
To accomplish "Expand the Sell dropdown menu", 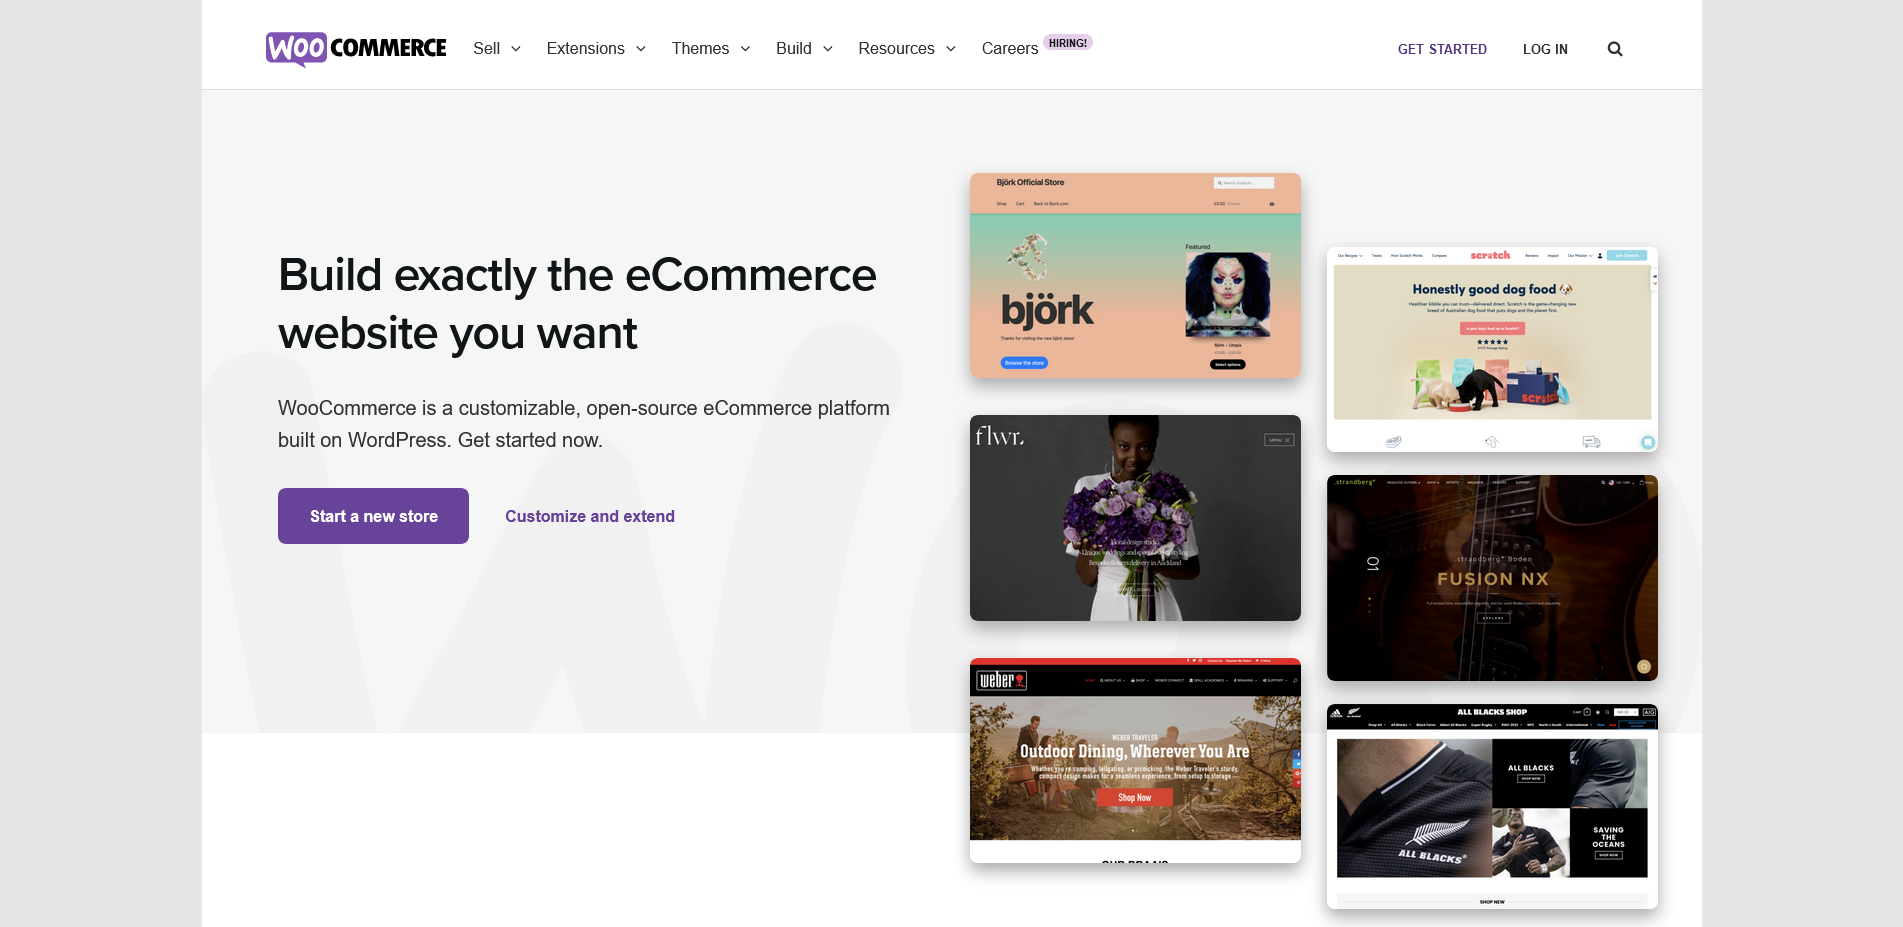I will (x=497, y=49).
